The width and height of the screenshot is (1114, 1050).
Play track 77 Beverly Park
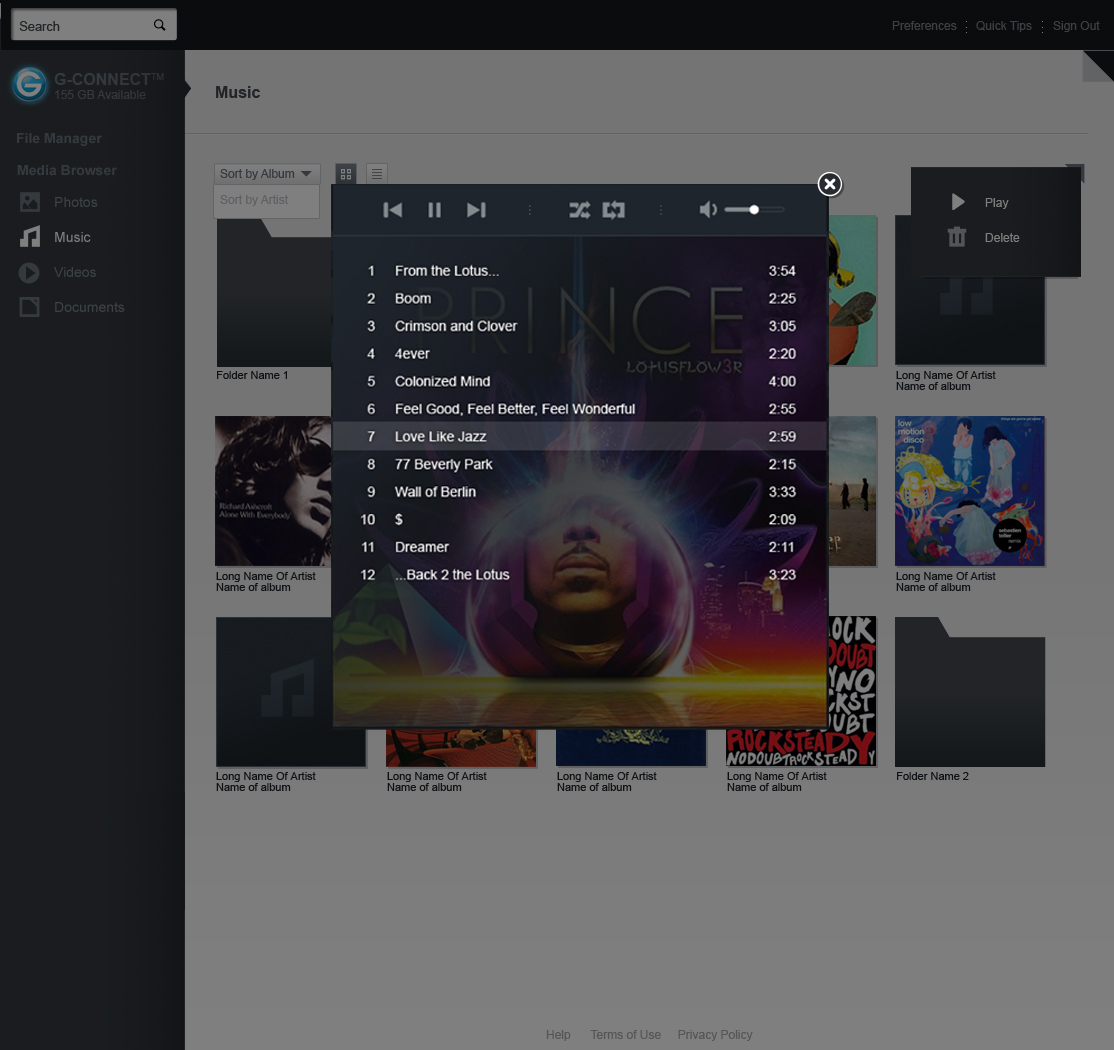coord(579,464)
